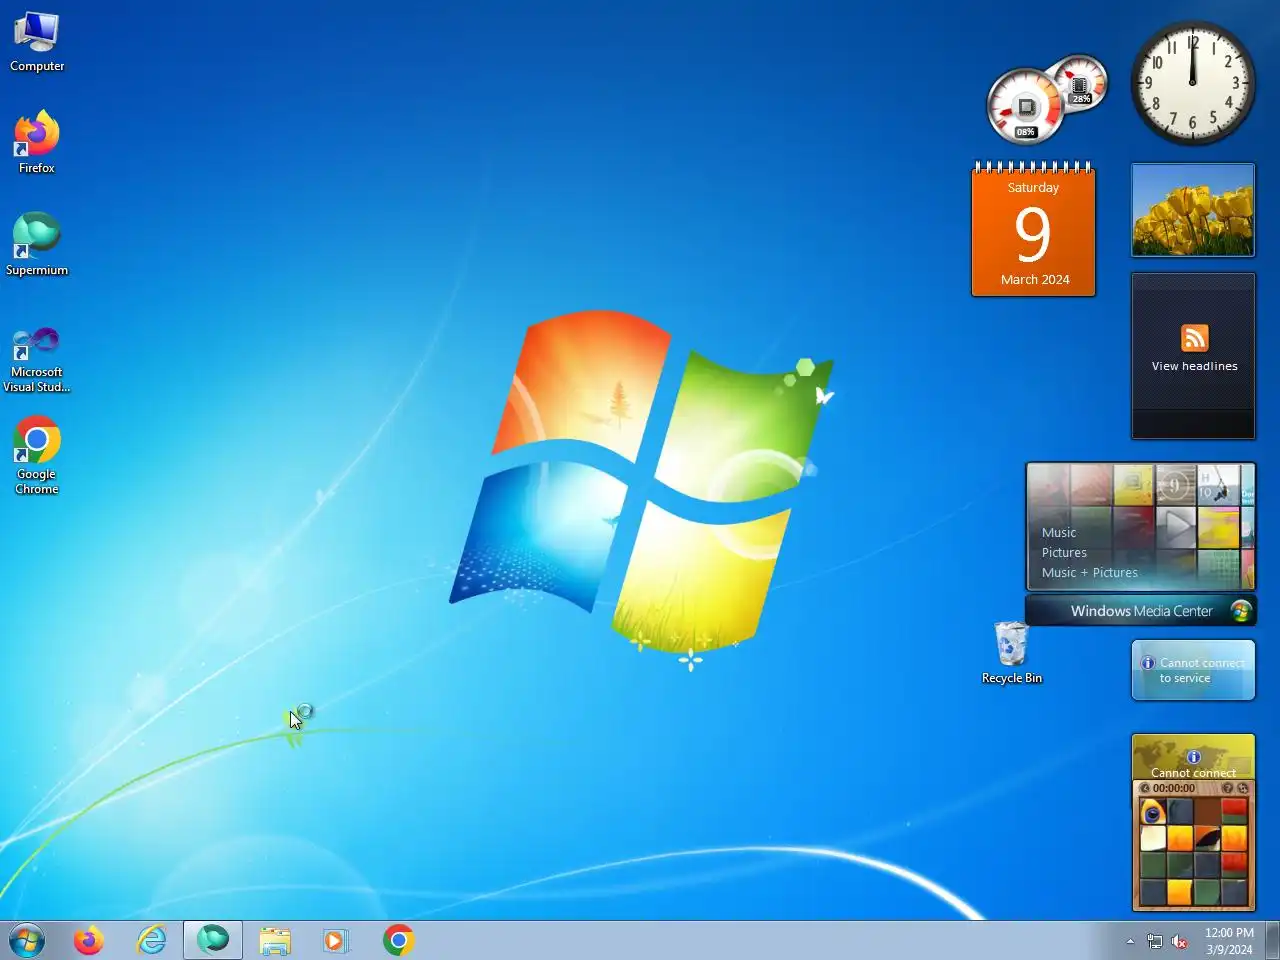Open Windows Explorer from the taskbar
Image resolution: width=1280 pixels, height=960 pixels.
tap(275, 941)
